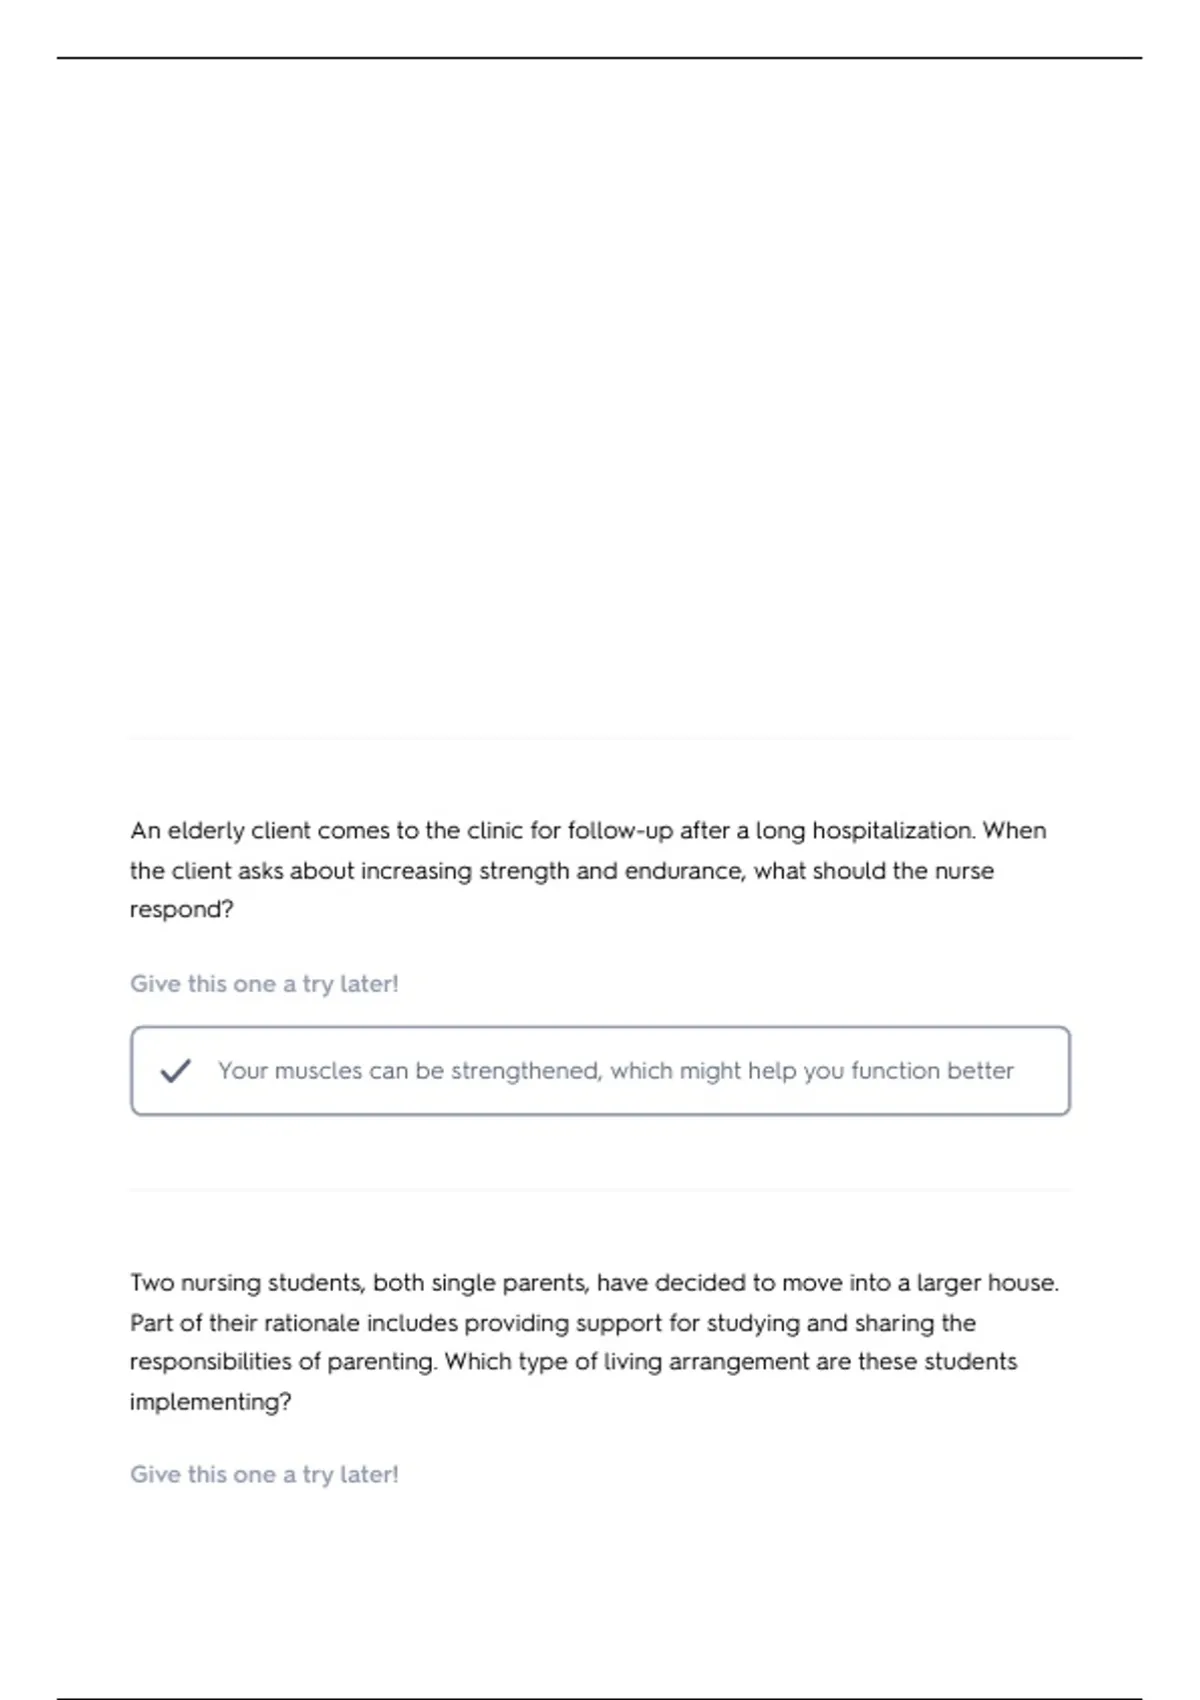Click the black horizontal rule at the page bottom
The width and height of the screenshot is (1200, 1700).
point(600,1698)
